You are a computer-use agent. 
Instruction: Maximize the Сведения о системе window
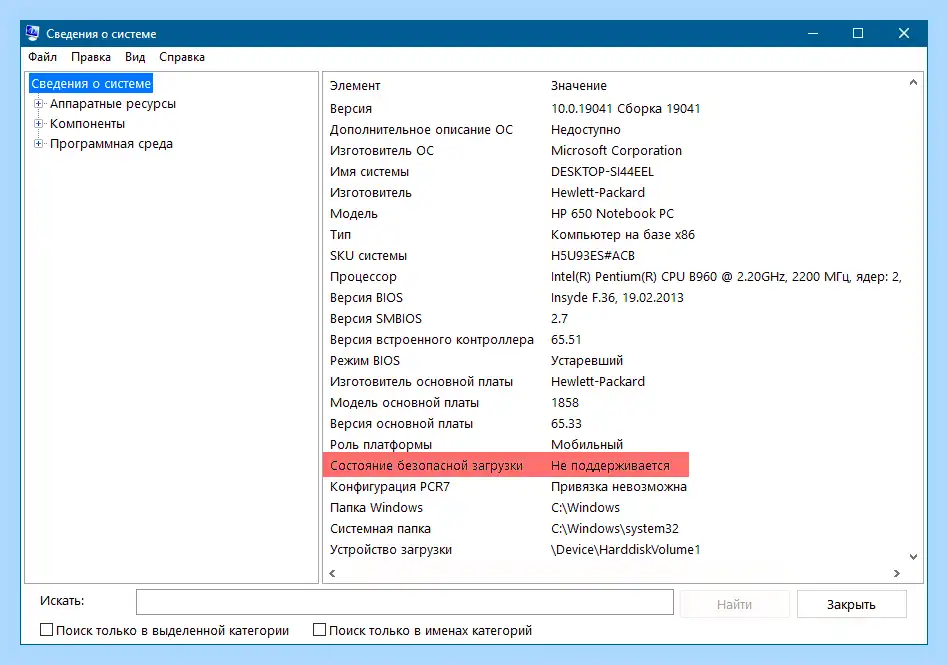click(x=857, y=33)
